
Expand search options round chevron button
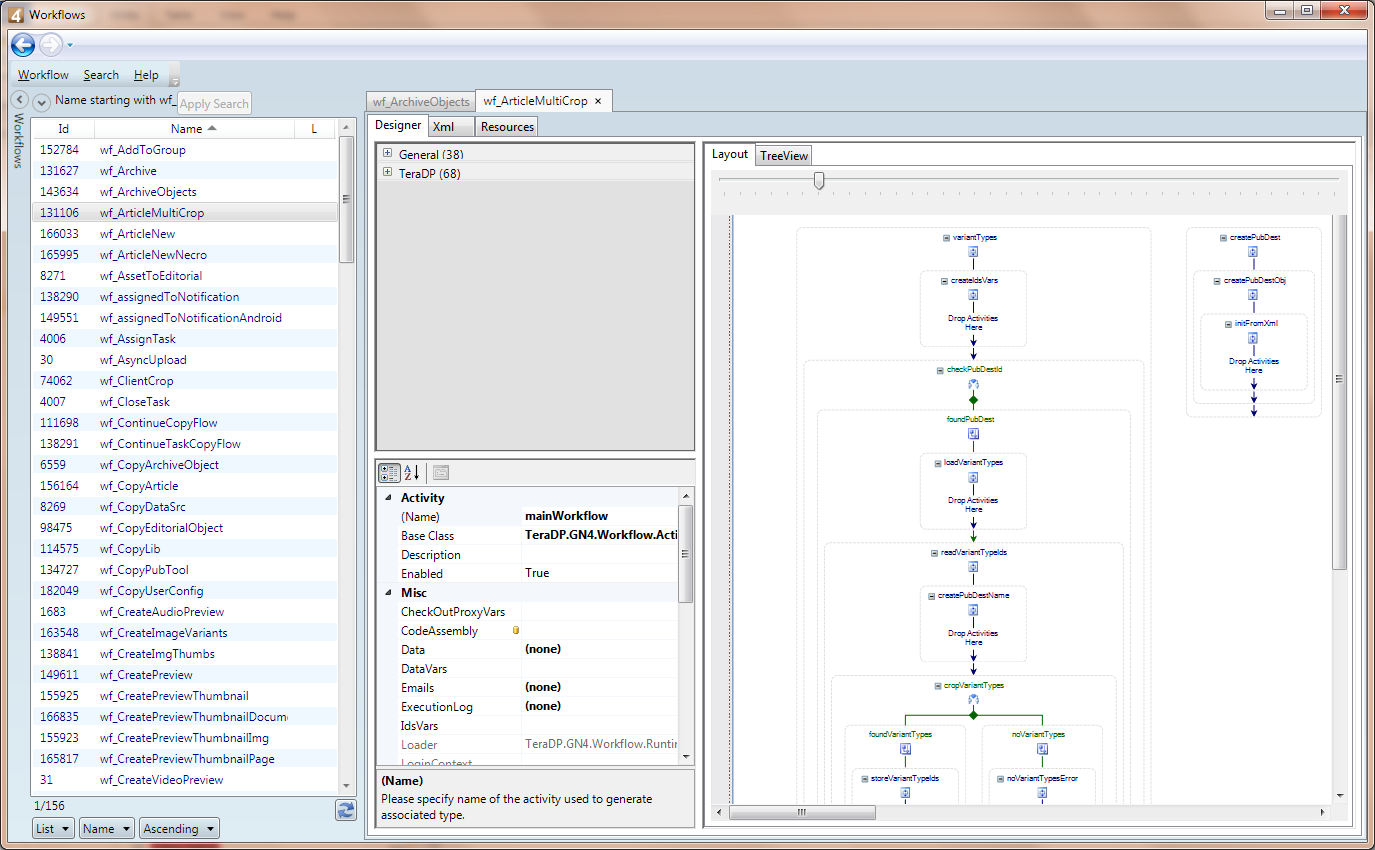pos(42,102)
